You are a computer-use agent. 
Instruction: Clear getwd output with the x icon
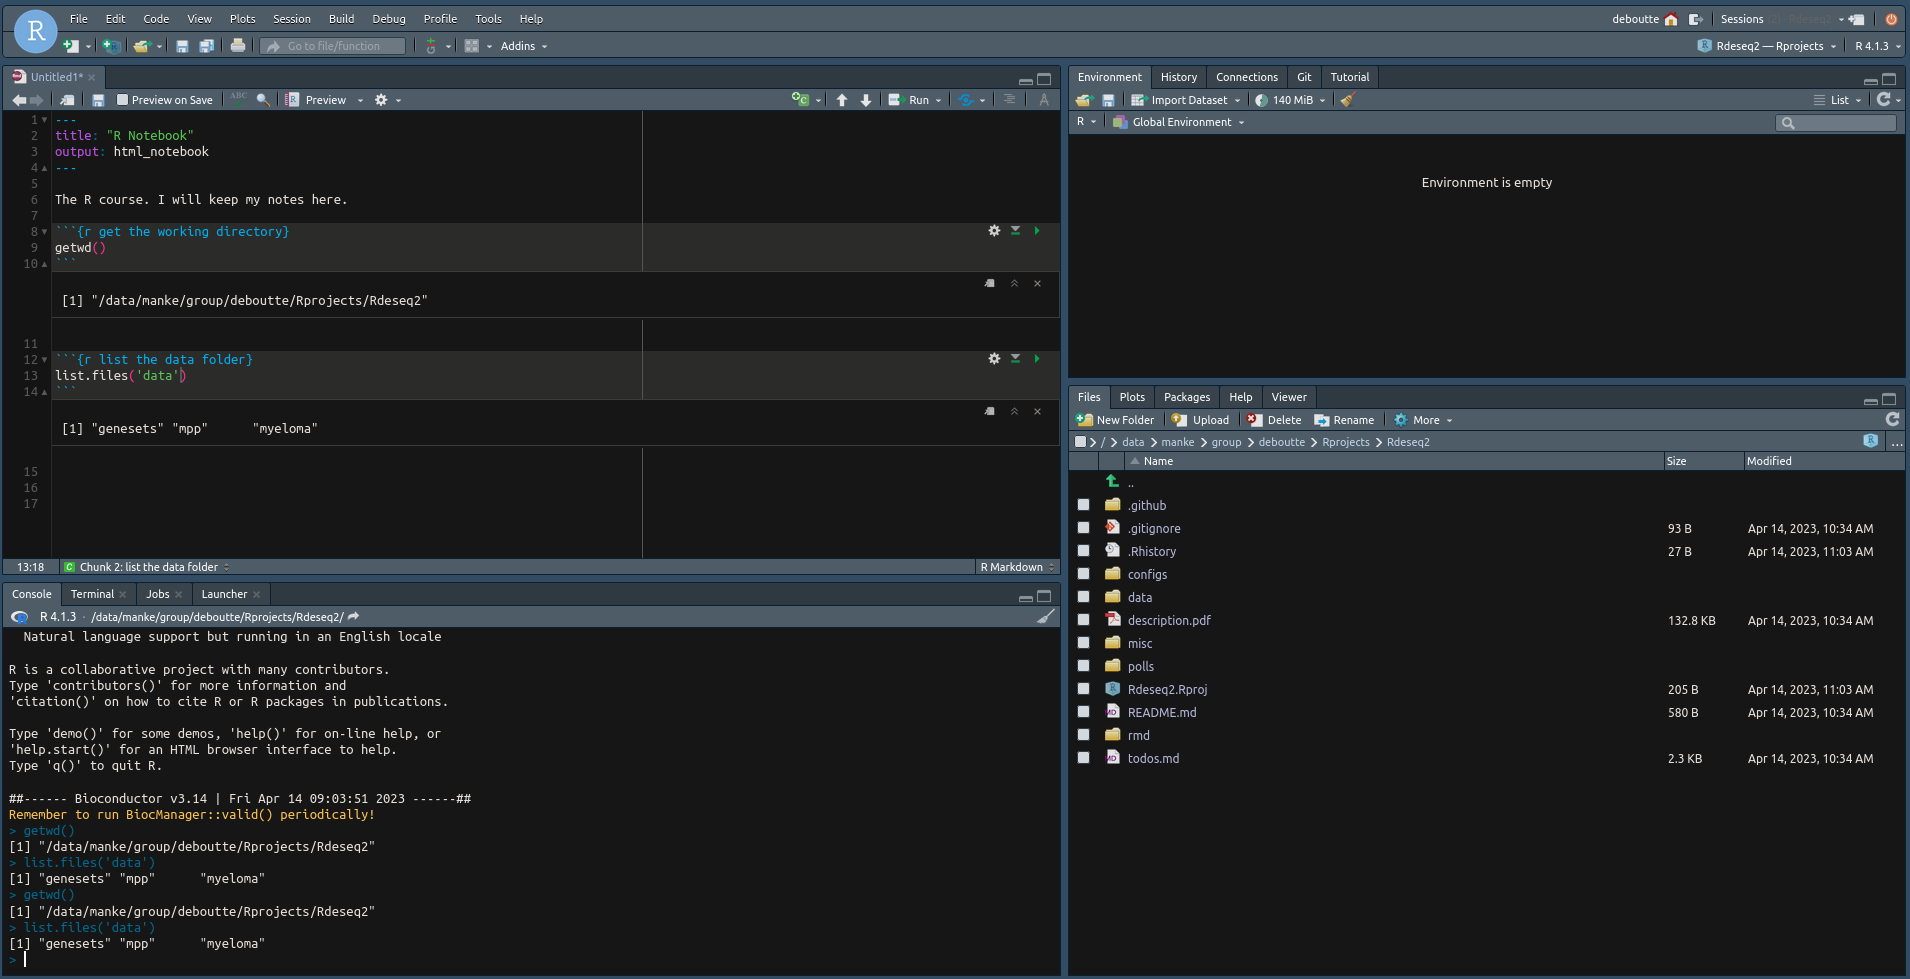[x=1037, y=284]
